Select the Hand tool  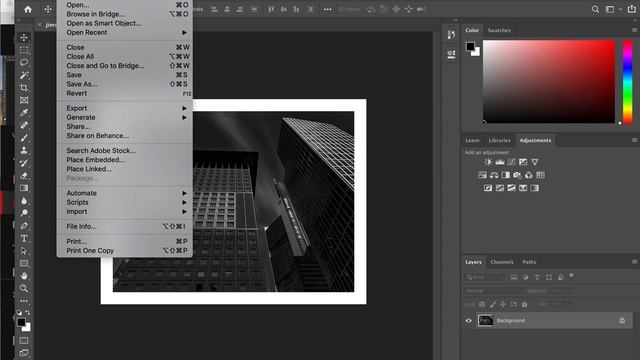pyautogui.click(x=24, y=276)
